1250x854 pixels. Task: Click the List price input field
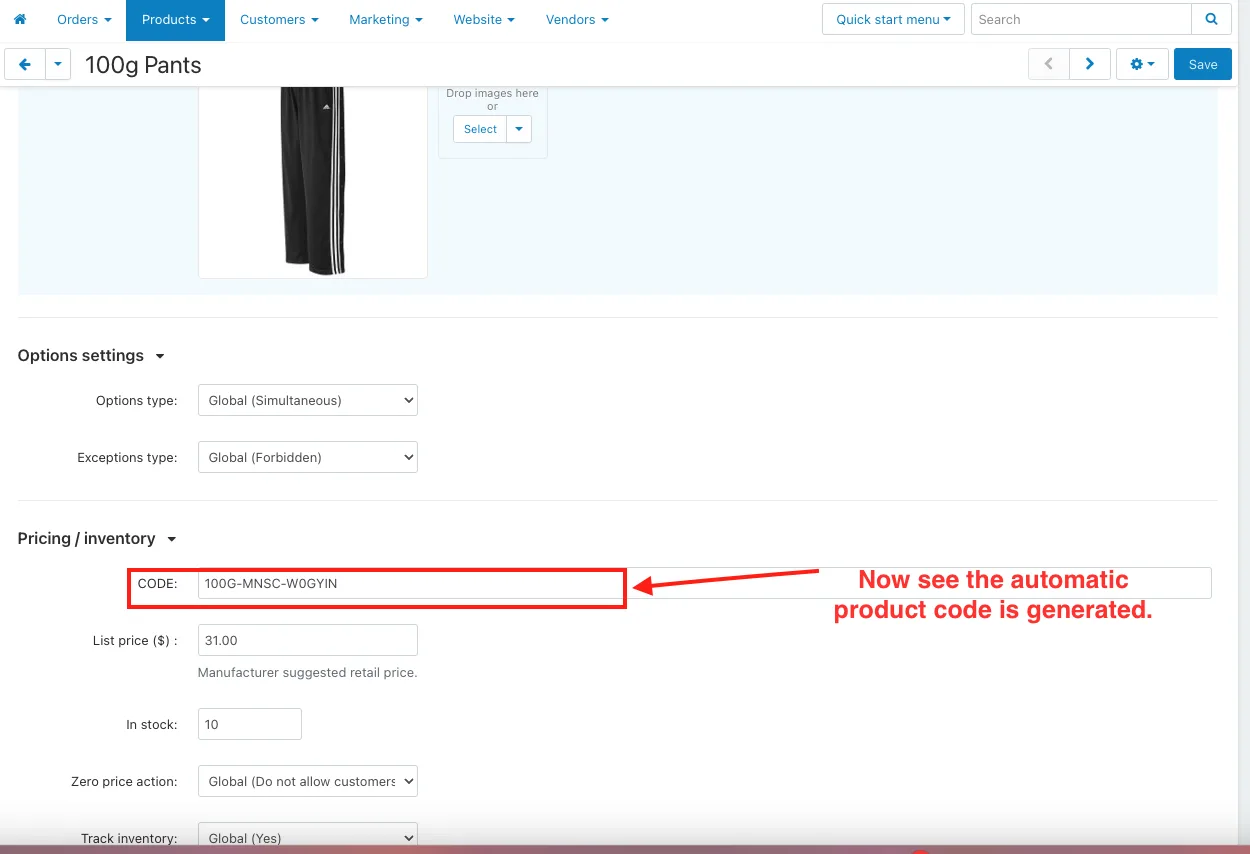[308, 640]
